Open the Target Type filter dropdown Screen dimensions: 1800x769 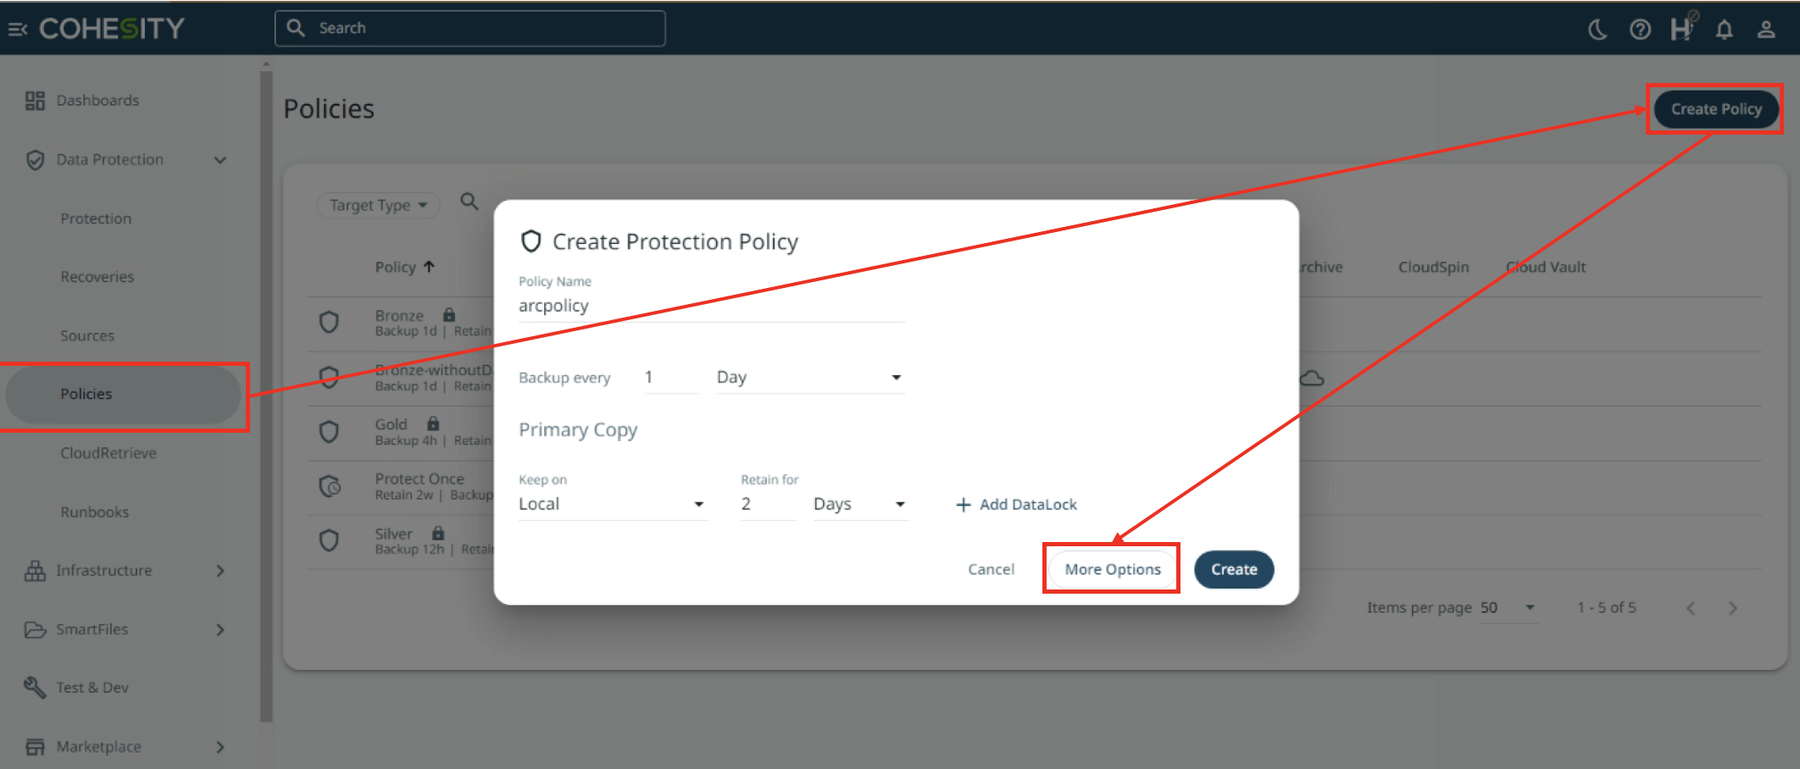[378, 205]
